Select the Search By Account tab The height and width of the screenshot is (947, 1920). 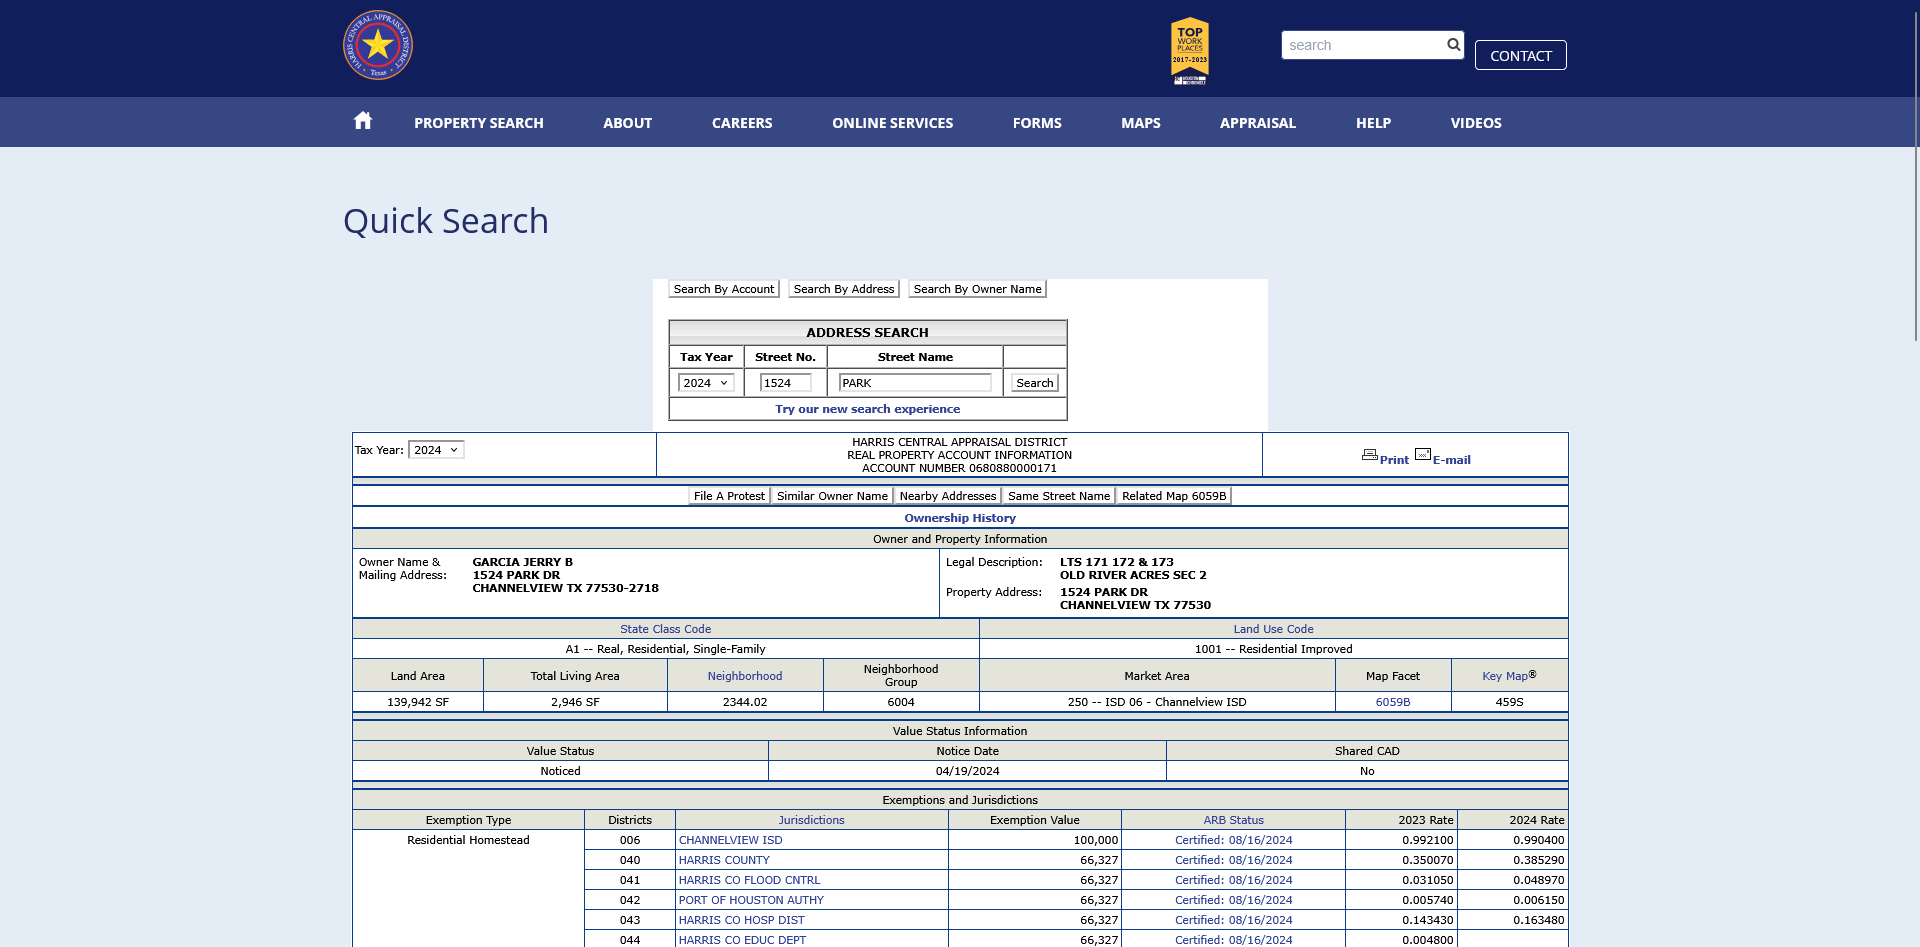point(724,289)
